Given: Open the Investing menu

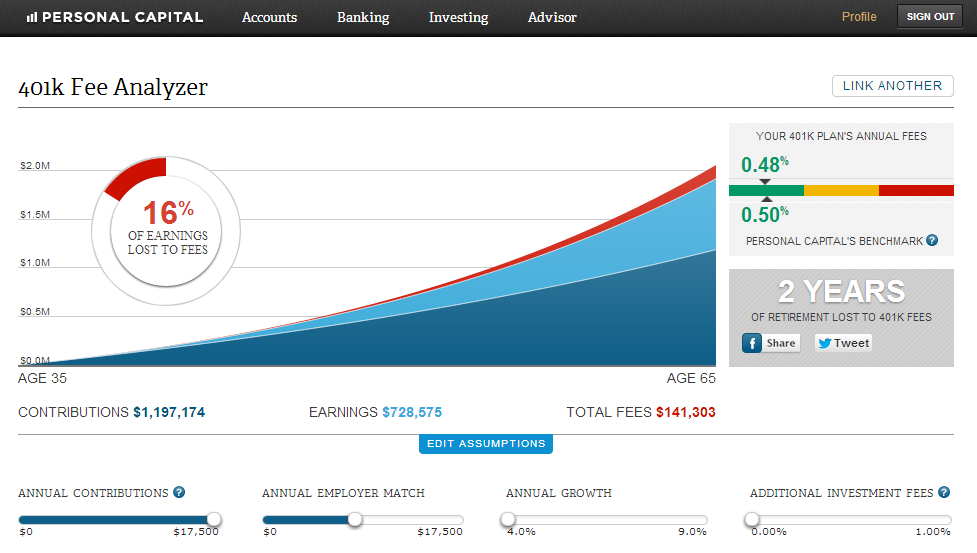Looking at the screenshot, I should coord(459,17).
